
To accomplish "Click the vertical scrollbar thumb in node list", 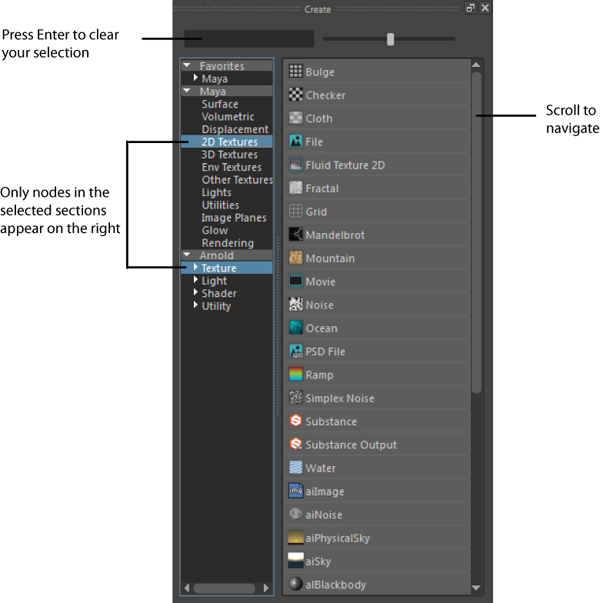I will (x=477, y=232).
